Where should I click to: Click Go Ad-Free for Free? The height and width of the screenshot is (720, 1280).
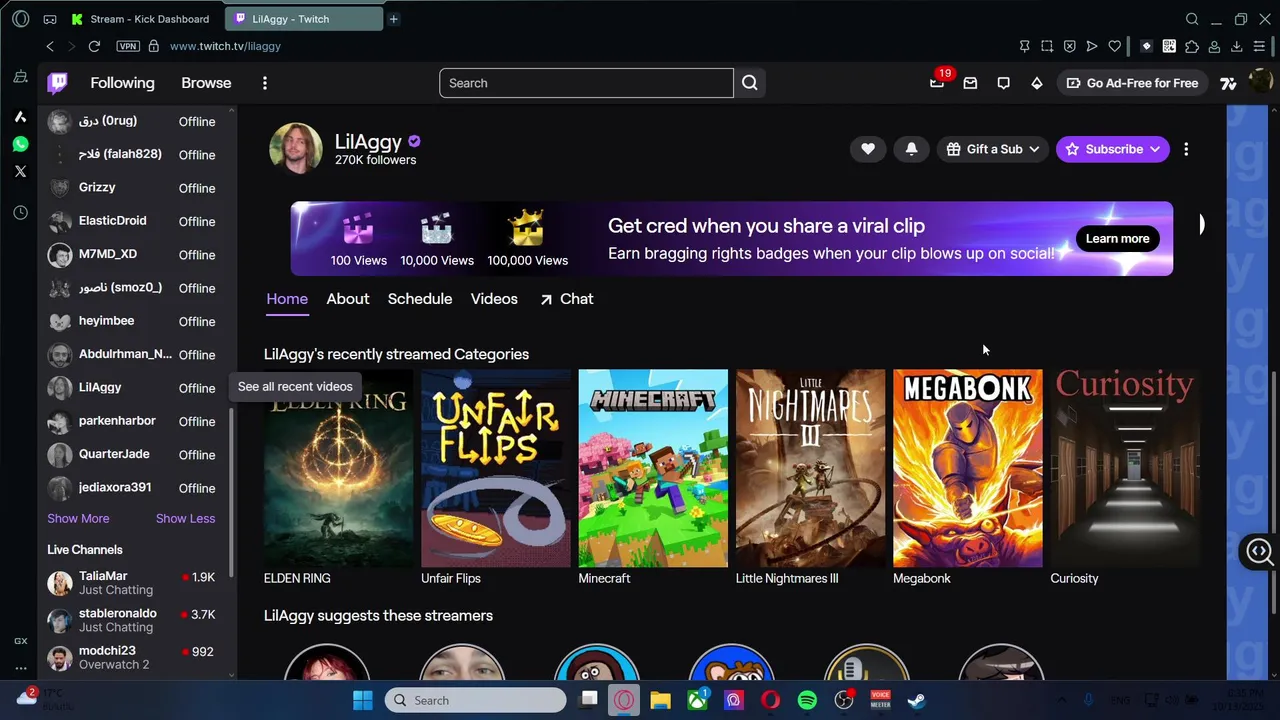pos(1131,83)
